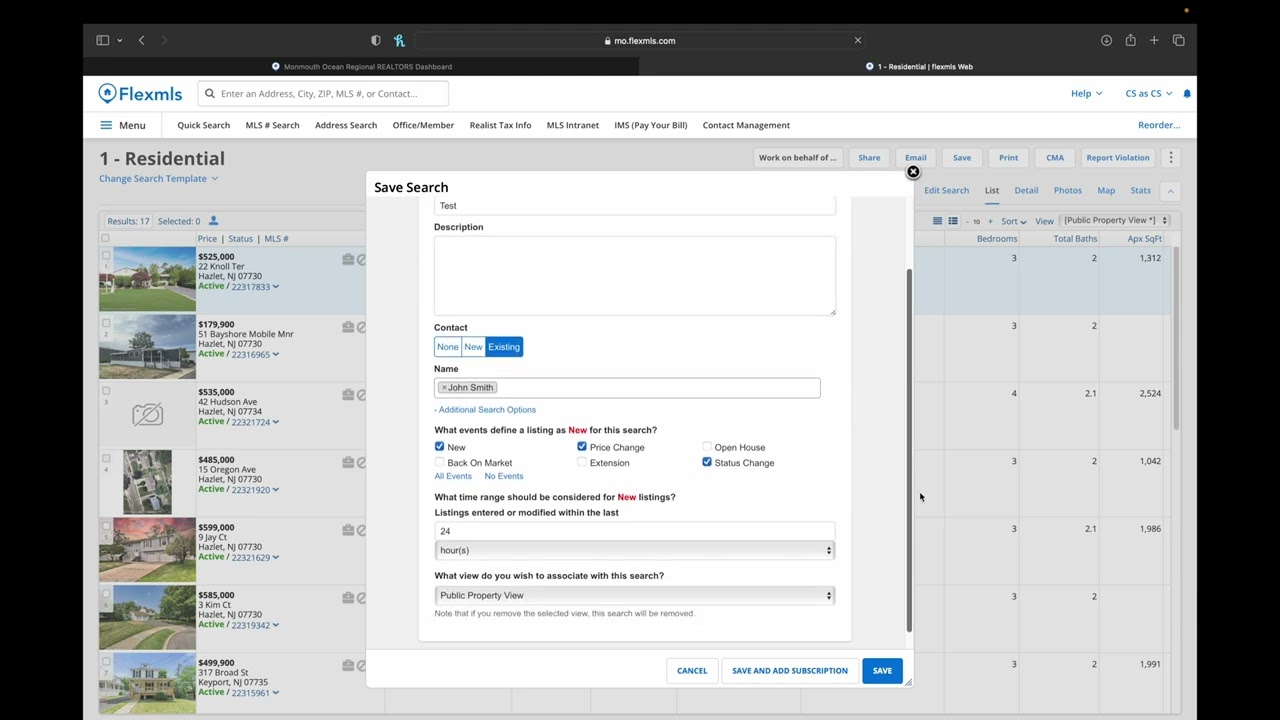The width and height of the screenshot is (1280, 720).
Task: Click Safari privacy shield icon
Action: tap(375, 40)
